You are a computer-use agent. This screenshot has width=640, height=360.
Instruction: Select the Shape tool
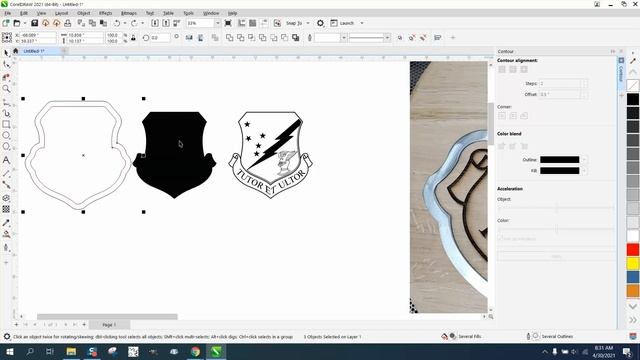point(6,64)
